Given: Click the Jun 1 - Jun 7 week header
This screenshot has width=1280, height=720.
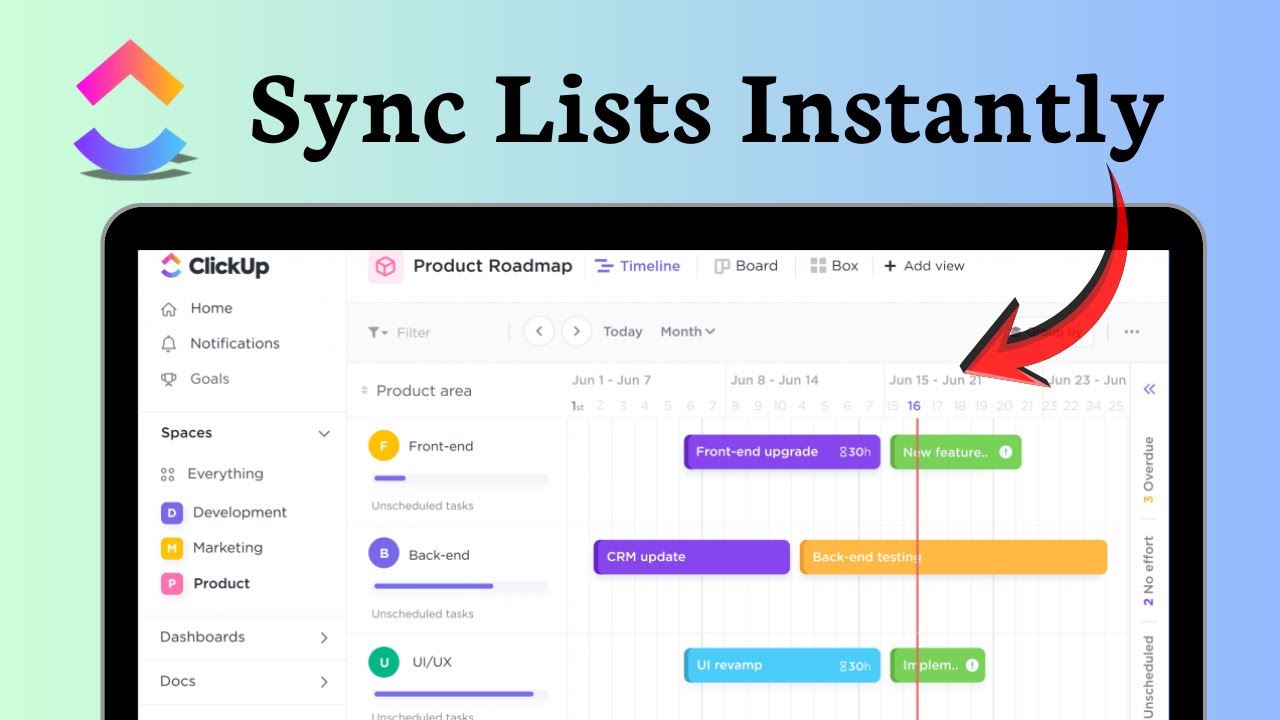Looking at the screenshot, I should click(x=611, y=380).
